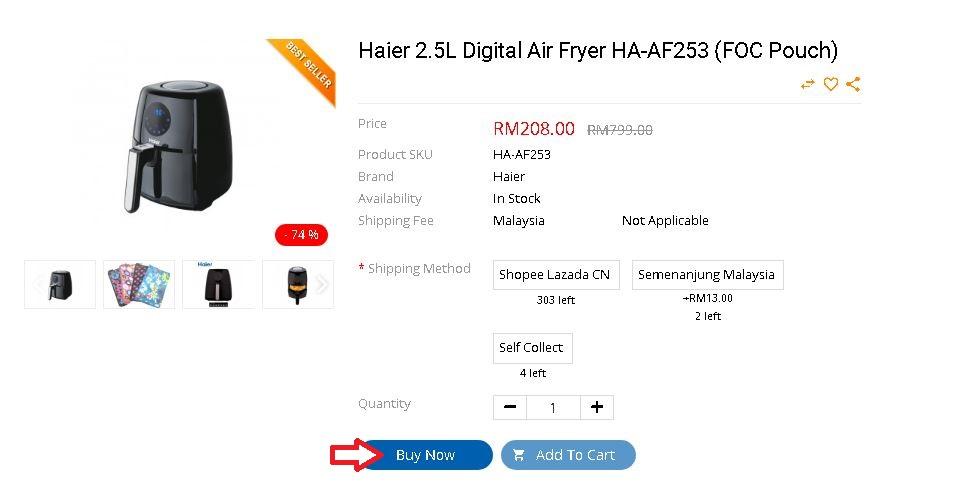View first air fryer thumbnail
This screenshot has width=968, height=487.
(x=60, y=285)
